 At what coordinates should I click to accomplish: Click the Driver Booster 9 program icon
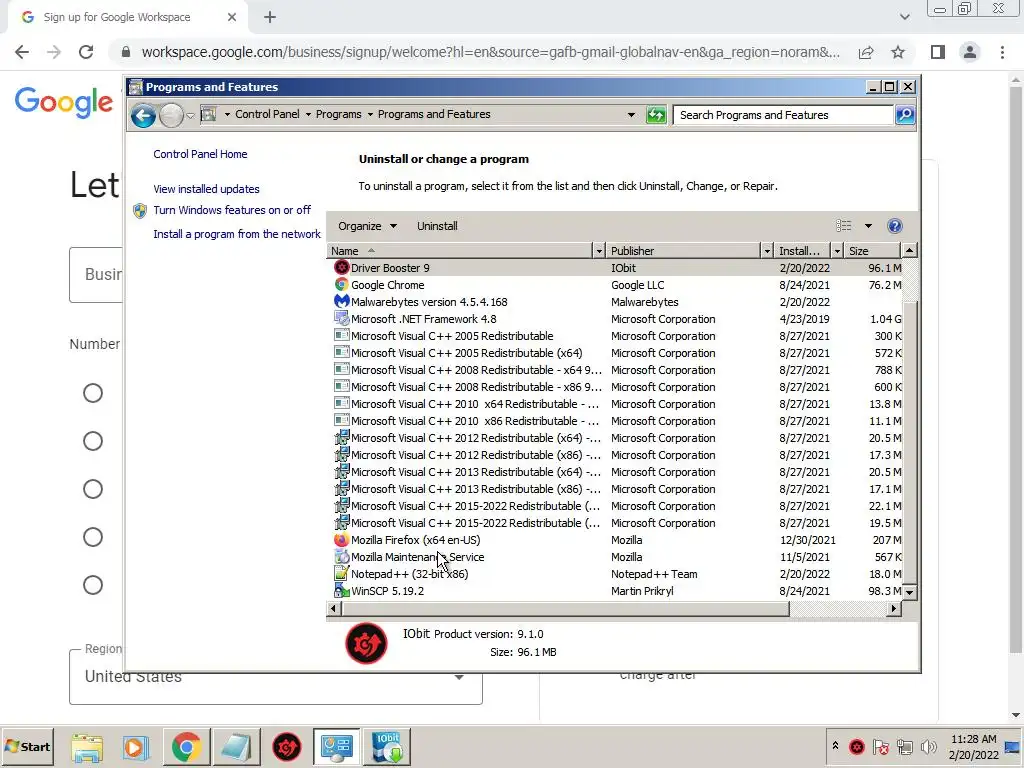coord(341,268)
